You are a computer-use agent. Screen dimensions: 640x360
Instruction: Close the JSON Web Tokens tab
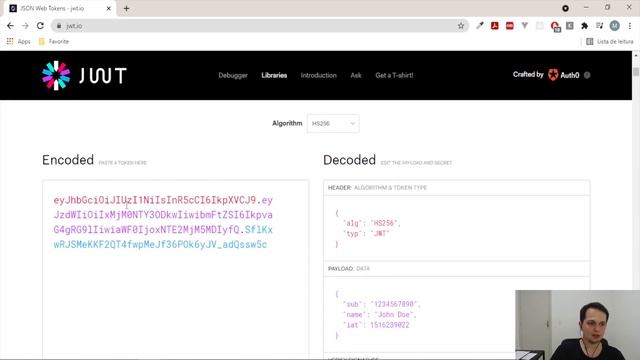(x=109, y=8)
